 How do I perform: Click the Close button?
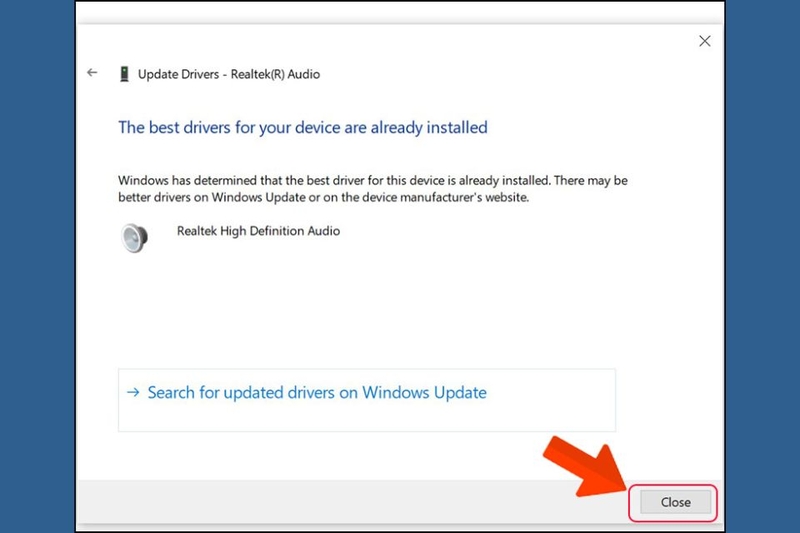click(x=675, y=502)
